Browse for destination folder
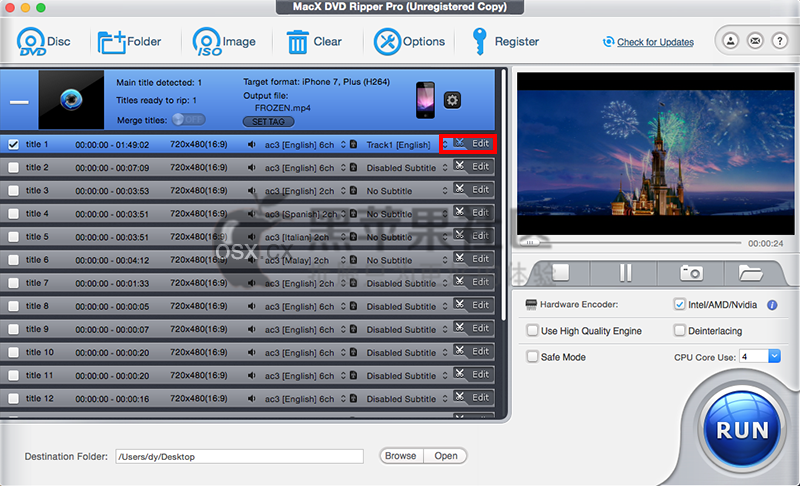 [401, 456]
